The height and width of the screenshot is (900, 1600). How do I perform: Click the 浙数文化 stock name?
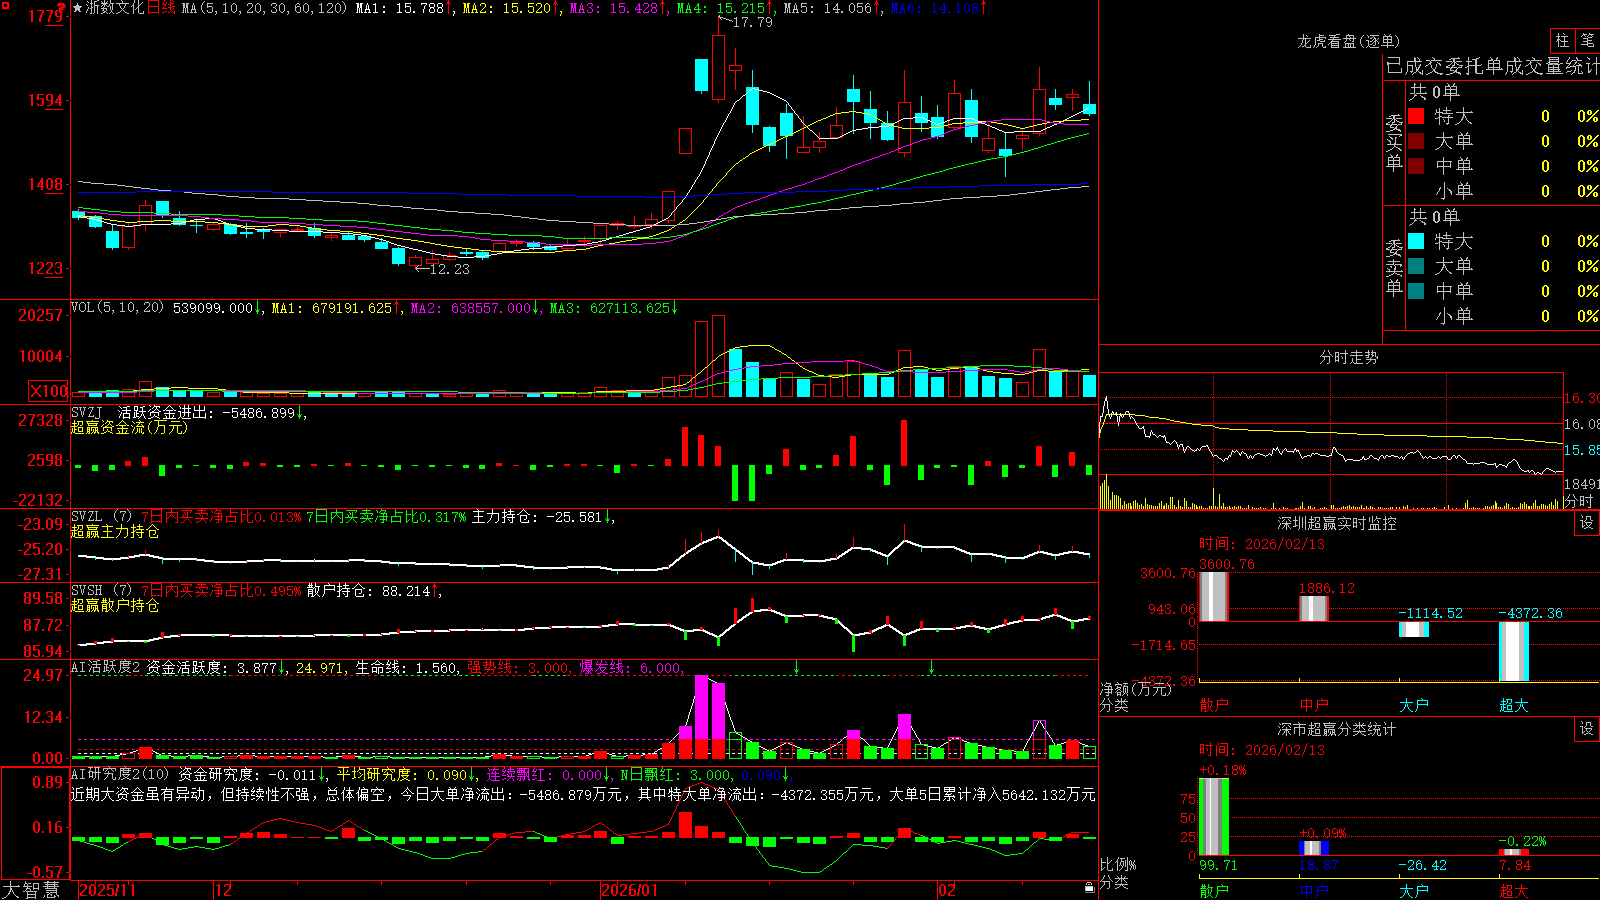(x=114, y=8)
